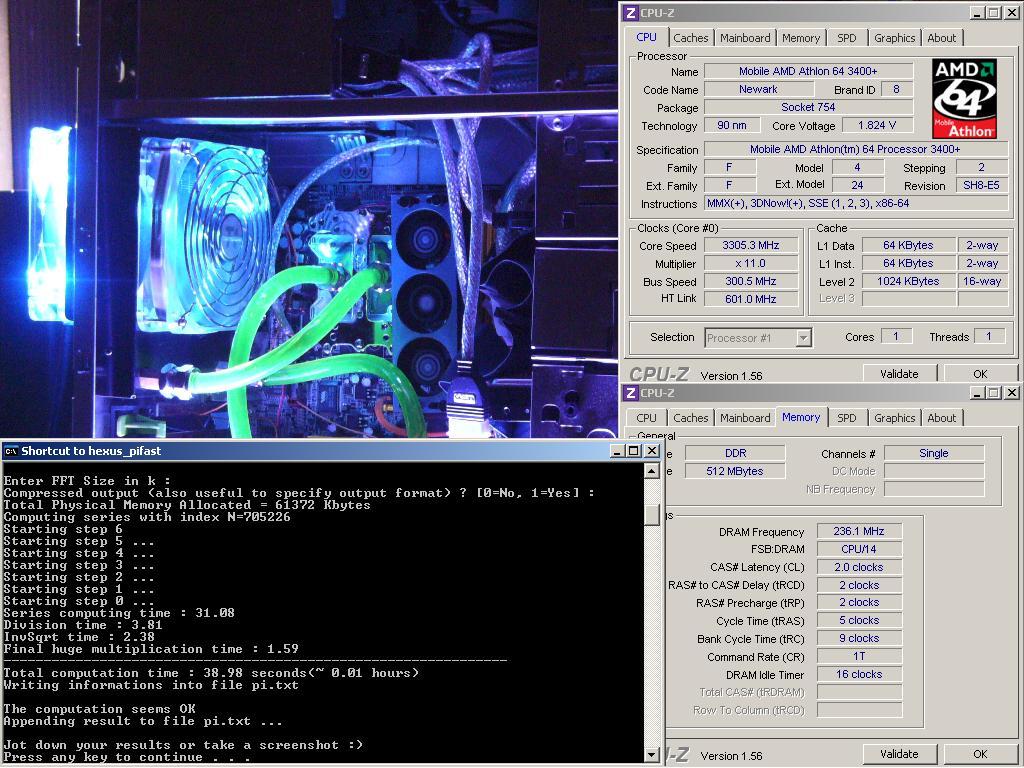Open the Caches tab in the lower CPU-Z window
Screen dimensions: 1024x768
(690, 418)
